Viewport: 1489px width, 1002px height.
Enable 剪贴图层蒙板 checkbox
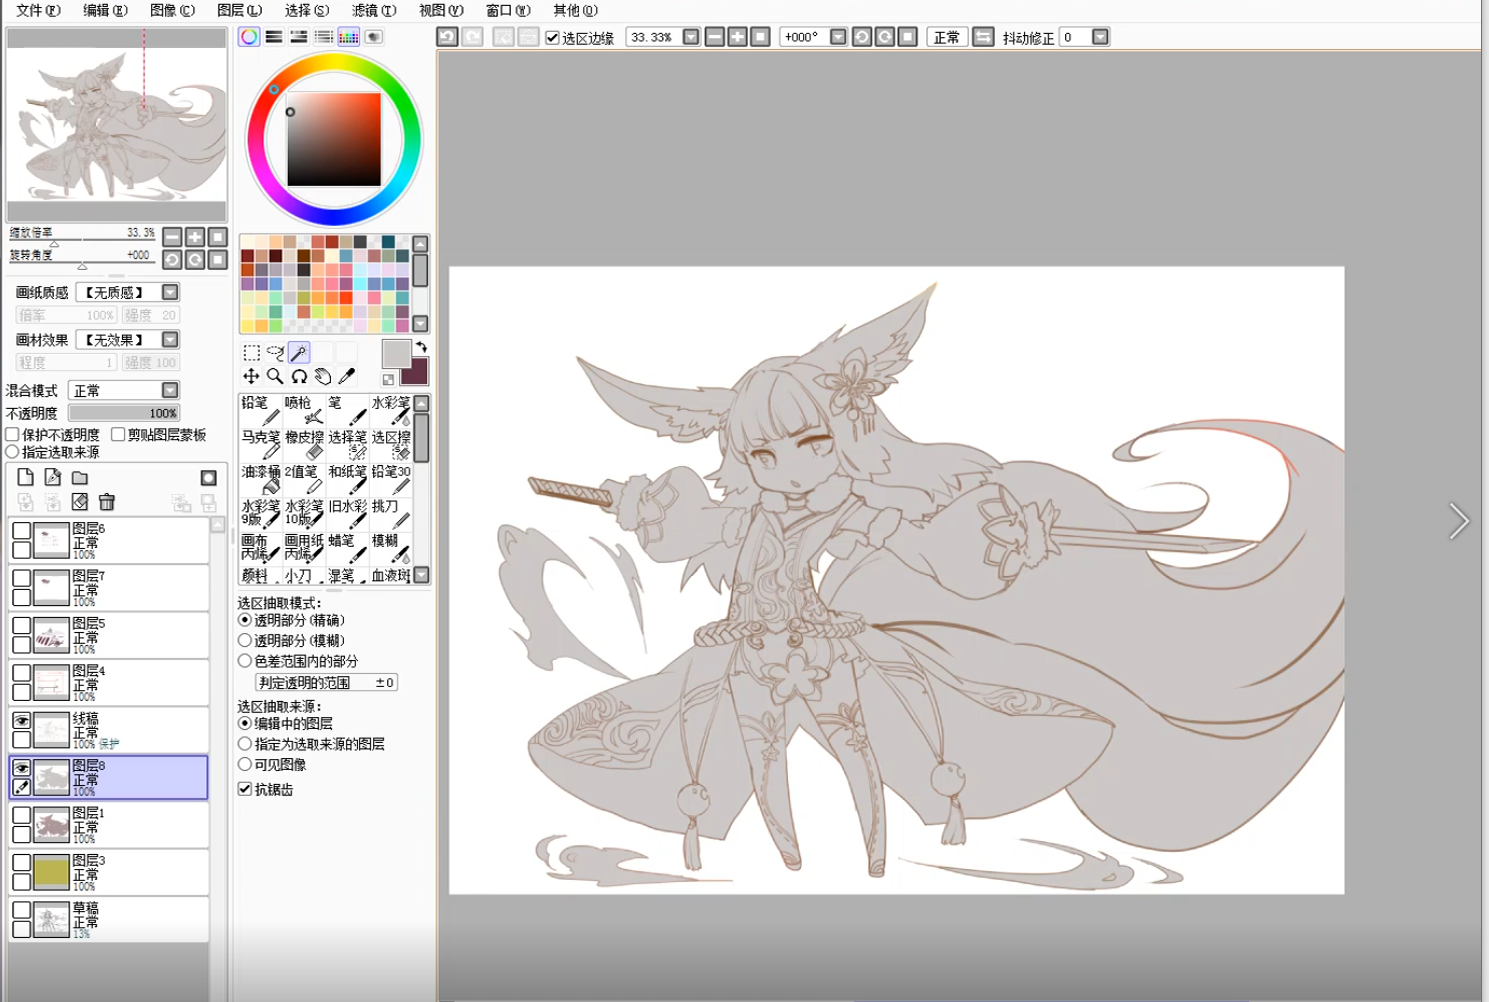(118, 434)
